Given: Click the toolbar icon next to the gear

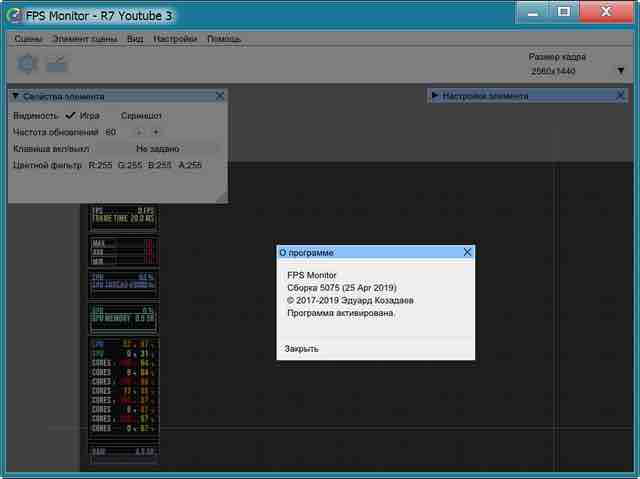Looking at the screenshot, I should coord(57,64).
